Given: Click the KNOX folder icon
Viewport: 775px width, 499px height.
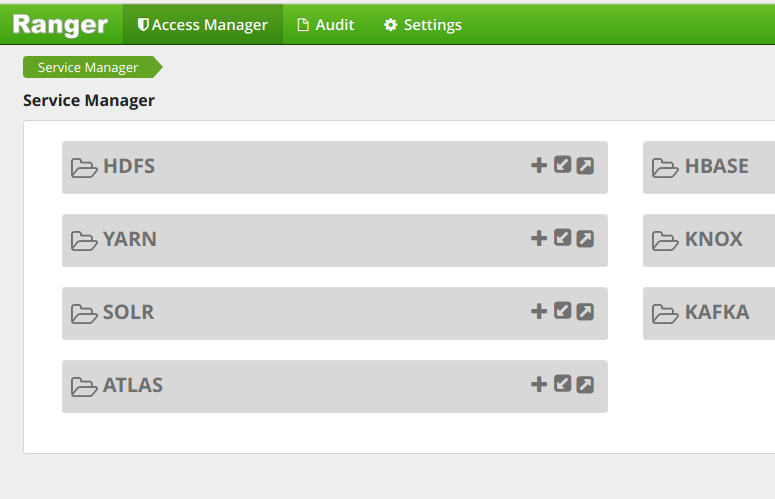Looking at the screenshot, I should (665, 241).
